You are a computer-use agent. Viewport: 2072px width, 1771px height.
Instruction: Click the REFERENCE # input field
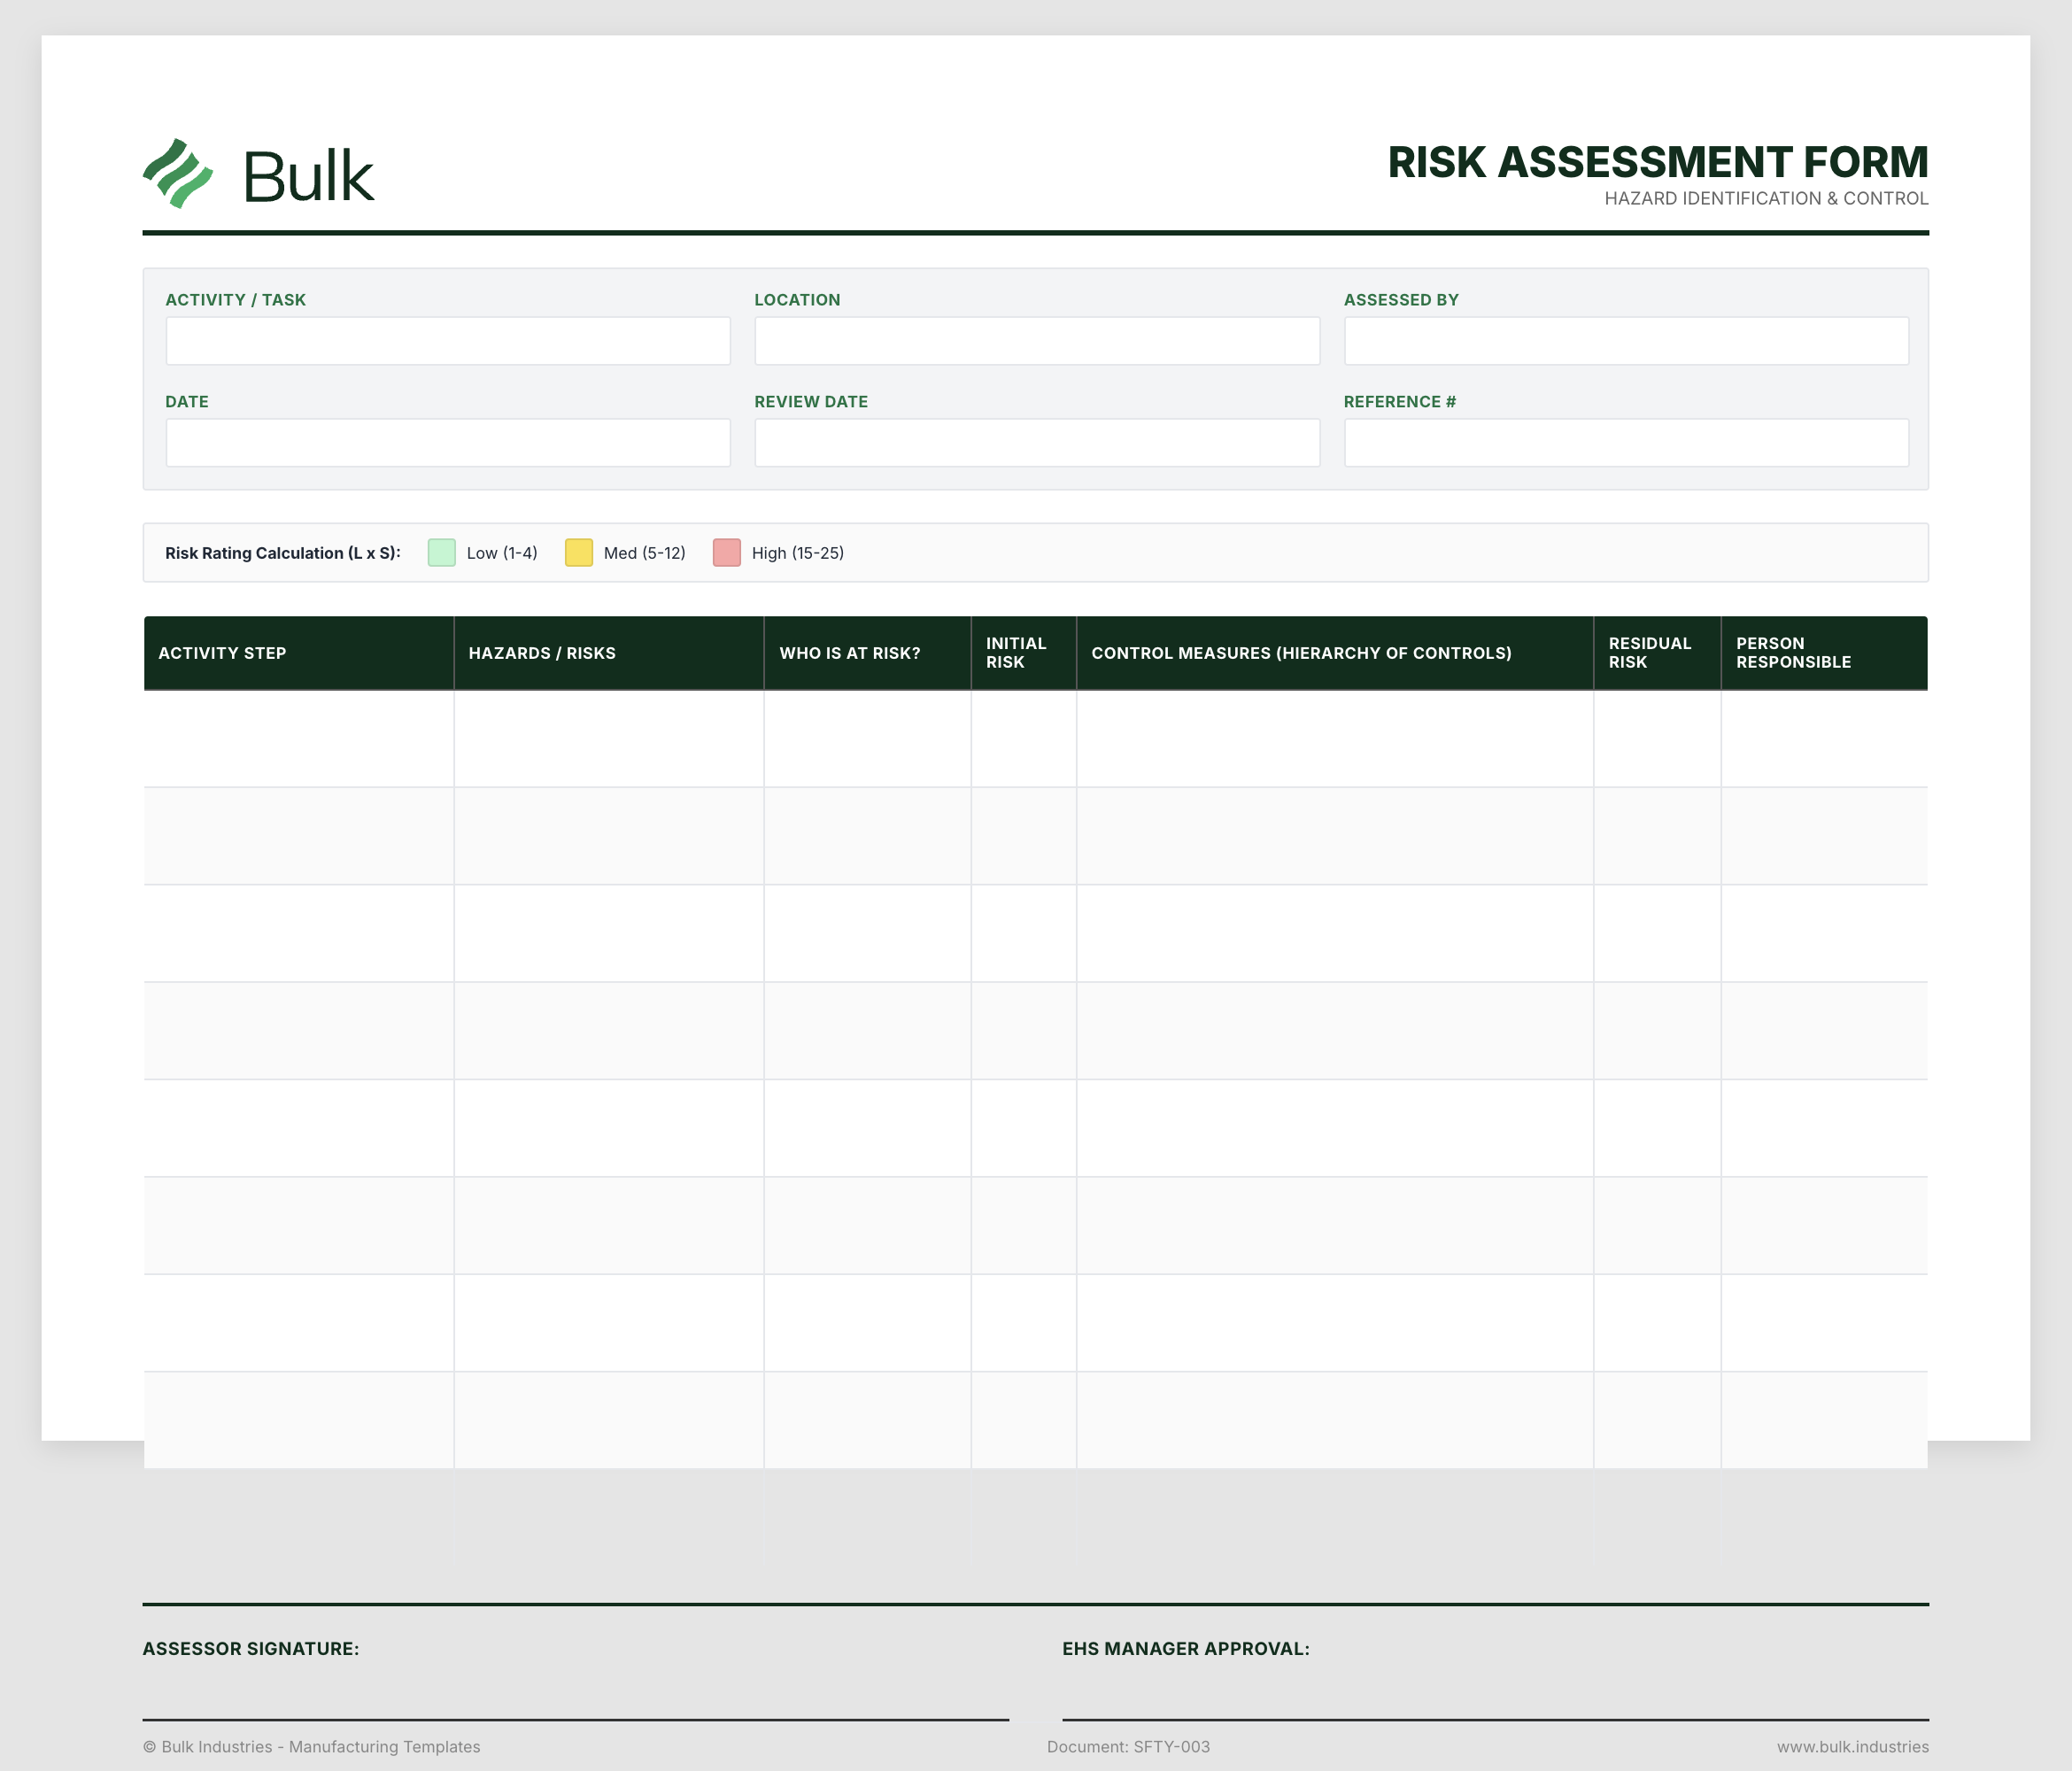point(1626,442)
